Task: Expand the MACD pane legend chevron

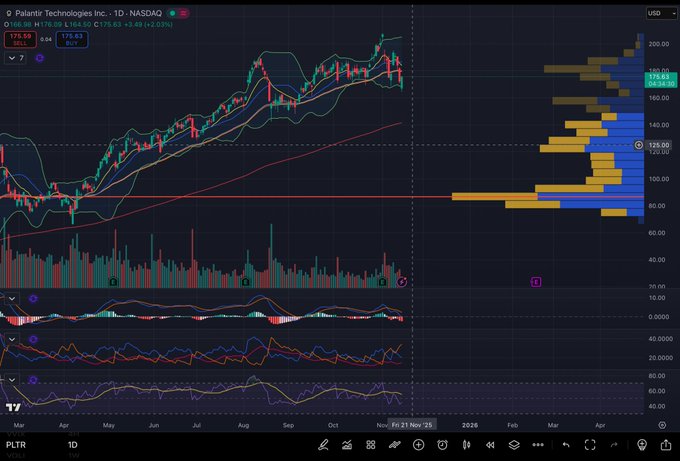Action: coord(12,298)
